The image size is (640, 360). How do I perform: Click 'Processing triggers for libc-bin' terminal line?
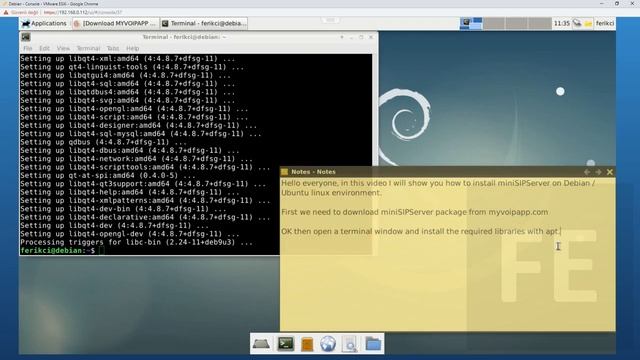tap(136, 242)
